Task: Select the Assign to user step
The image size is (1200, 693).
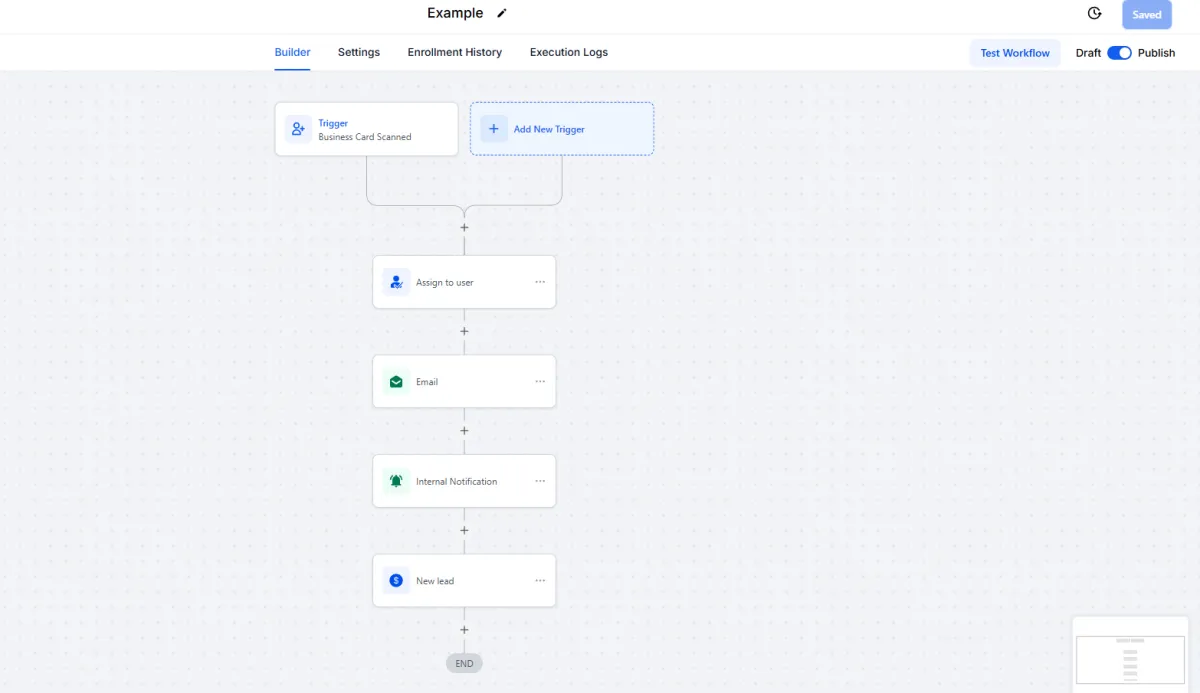Action: pyautogui.click(x=464, y=282)
